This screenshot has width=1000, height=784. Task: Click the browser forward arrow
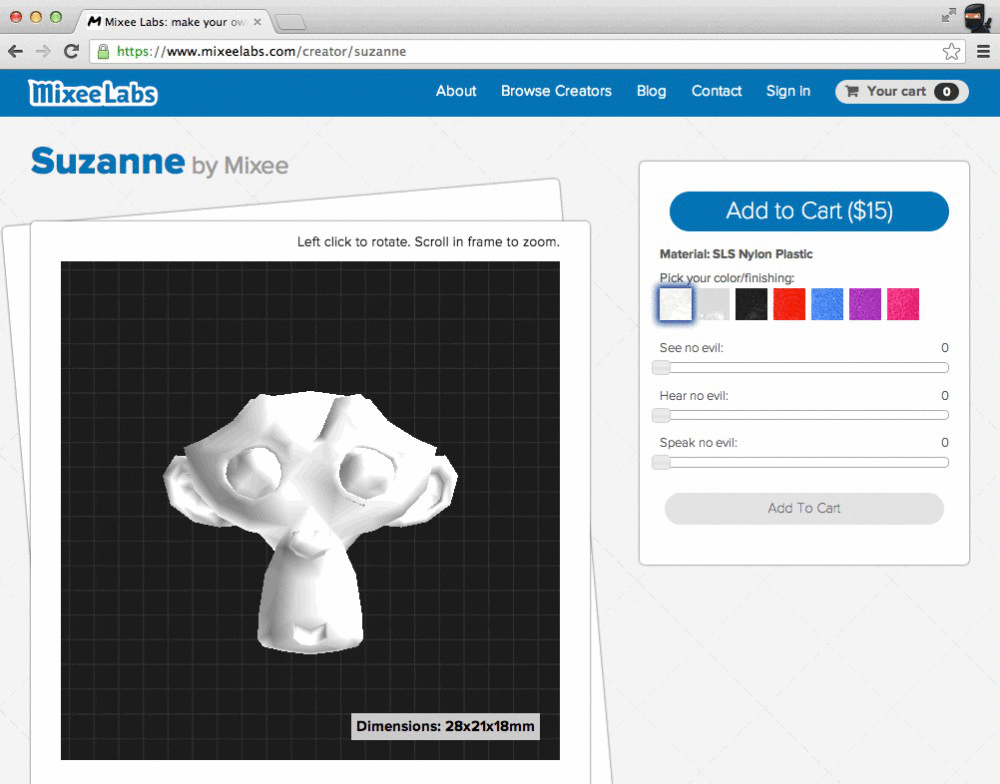[43, 51]
